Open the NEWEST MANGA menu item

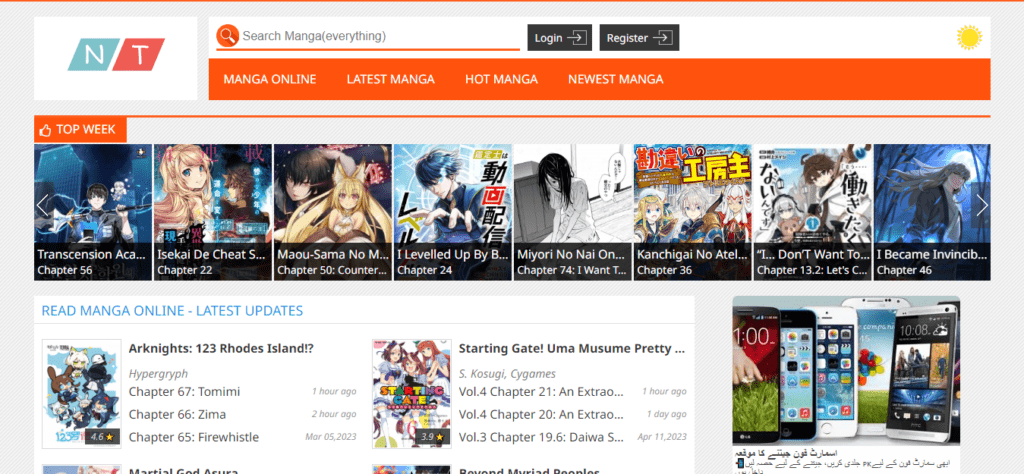(x=616, y=80)
